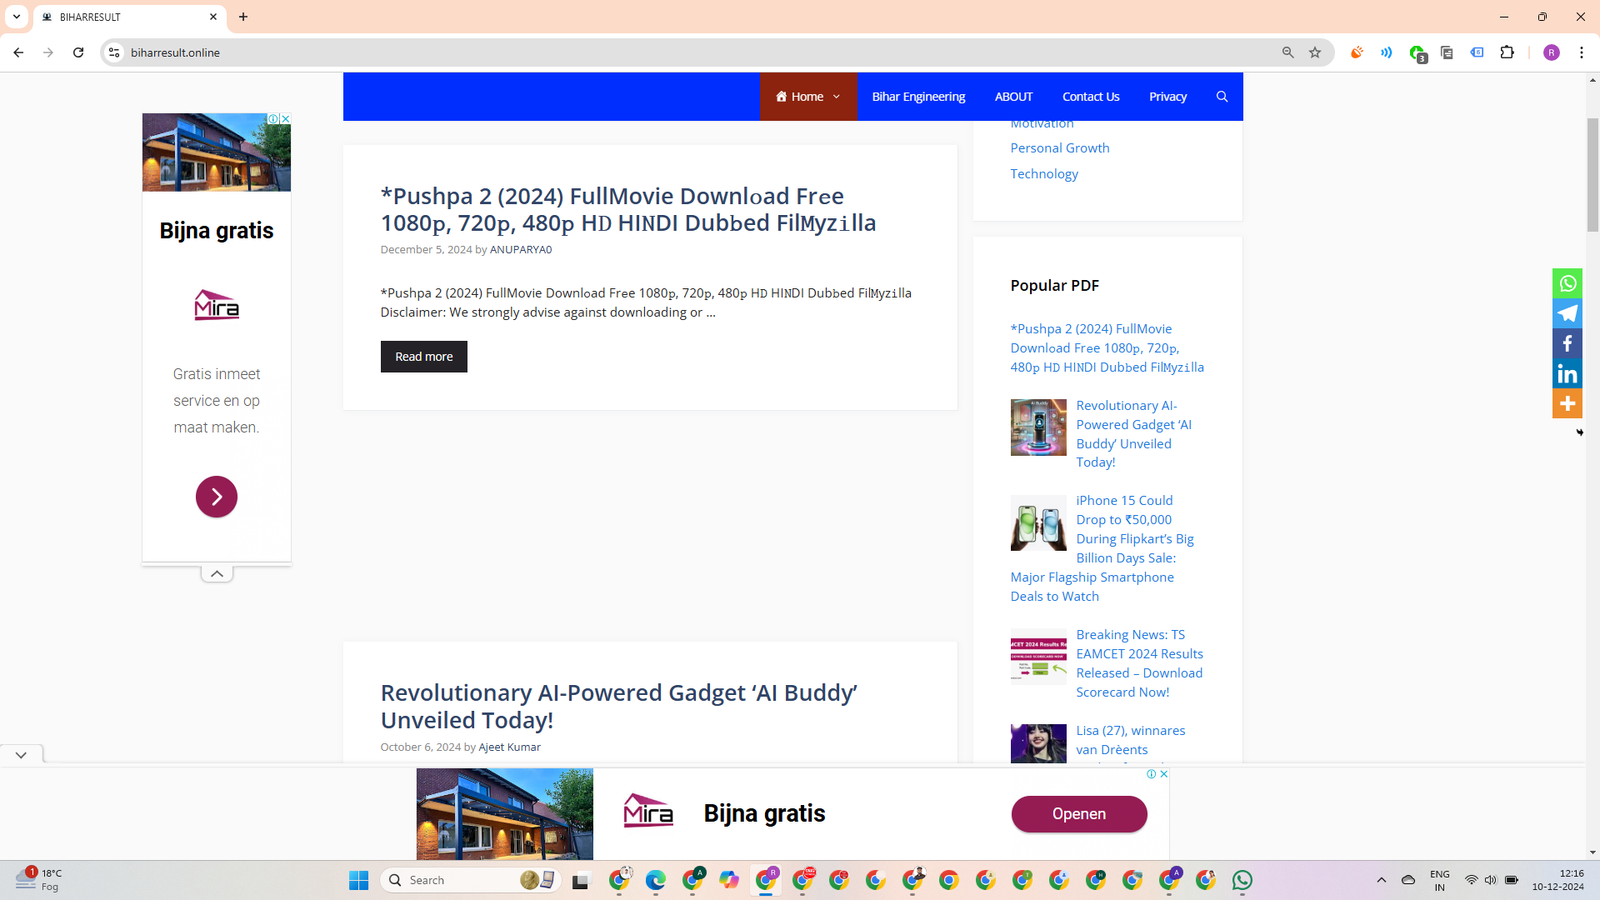Collapse the left ad using the up chevron
This screenshot has height=900, width=1600.
pyautogui.click(x=216, y=574)
